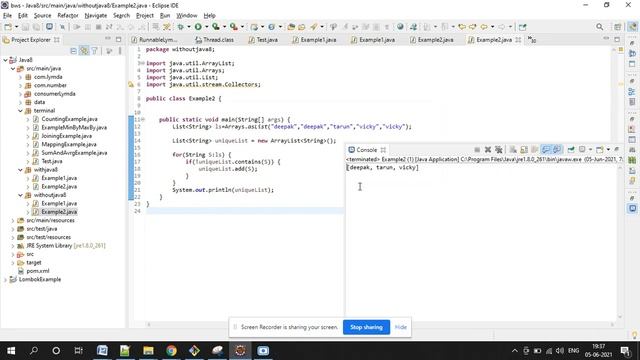640x360 pixels.
Task: Open Chrome from the taskbar
Action: (171, 351)
